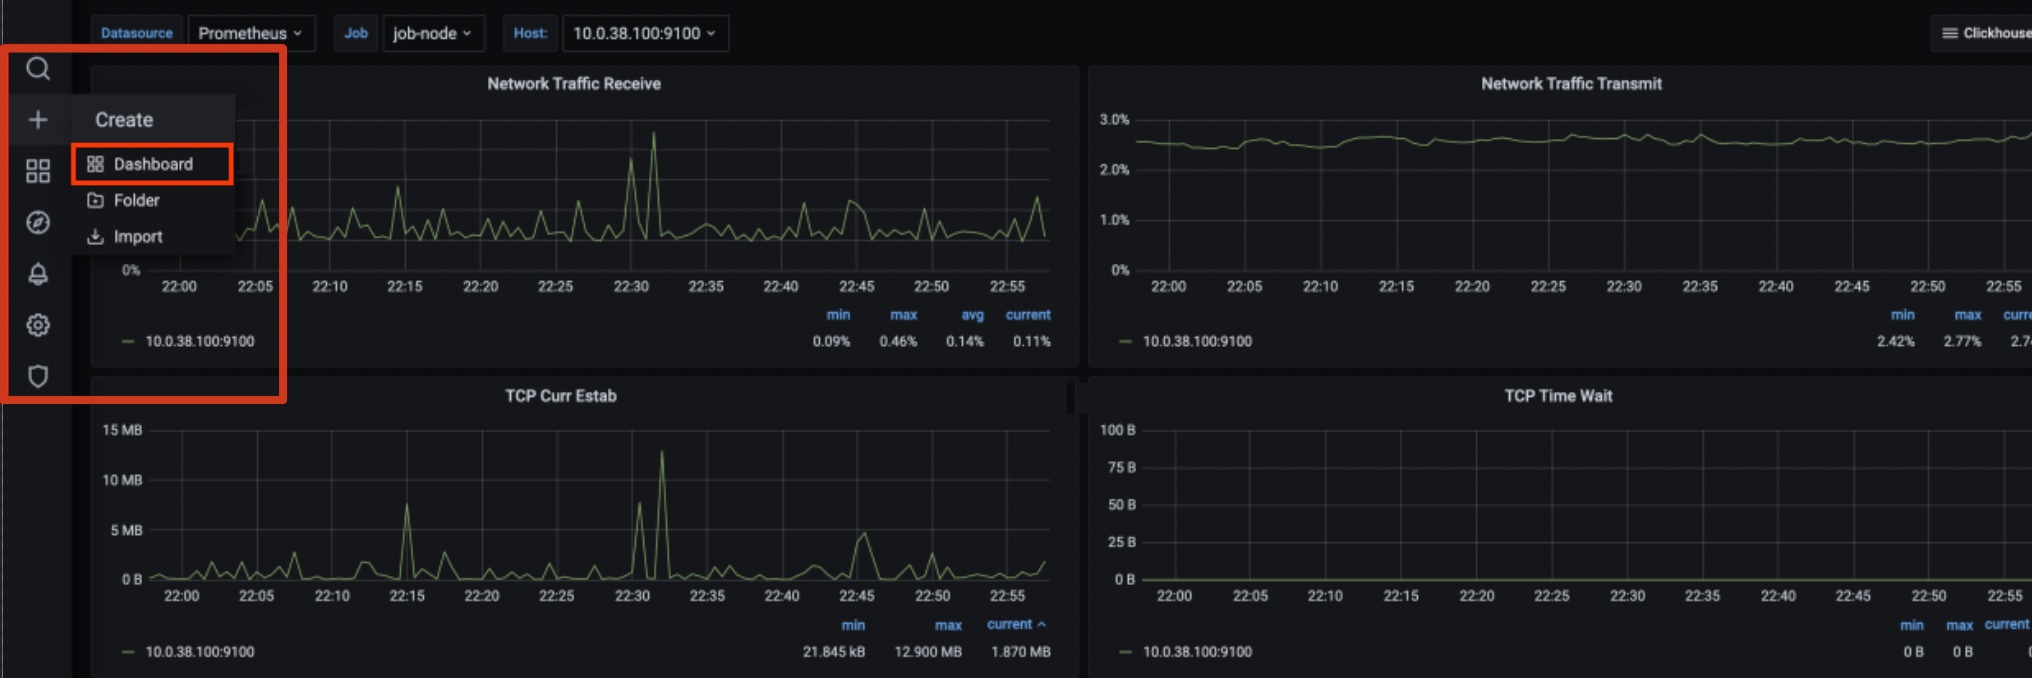Open the Configuration gear icon
The height and width of the screenshot is (678, 2032).
38,325
